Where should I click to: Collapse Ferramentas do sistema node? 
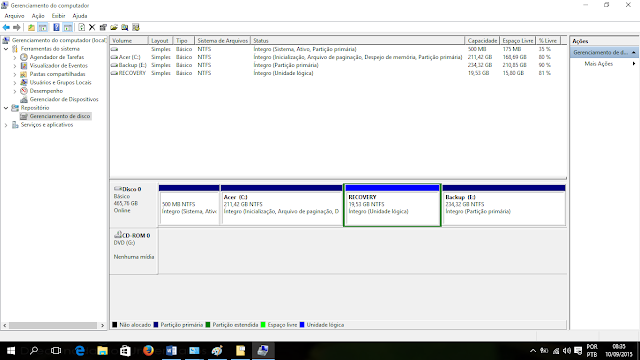click(6, 49)
